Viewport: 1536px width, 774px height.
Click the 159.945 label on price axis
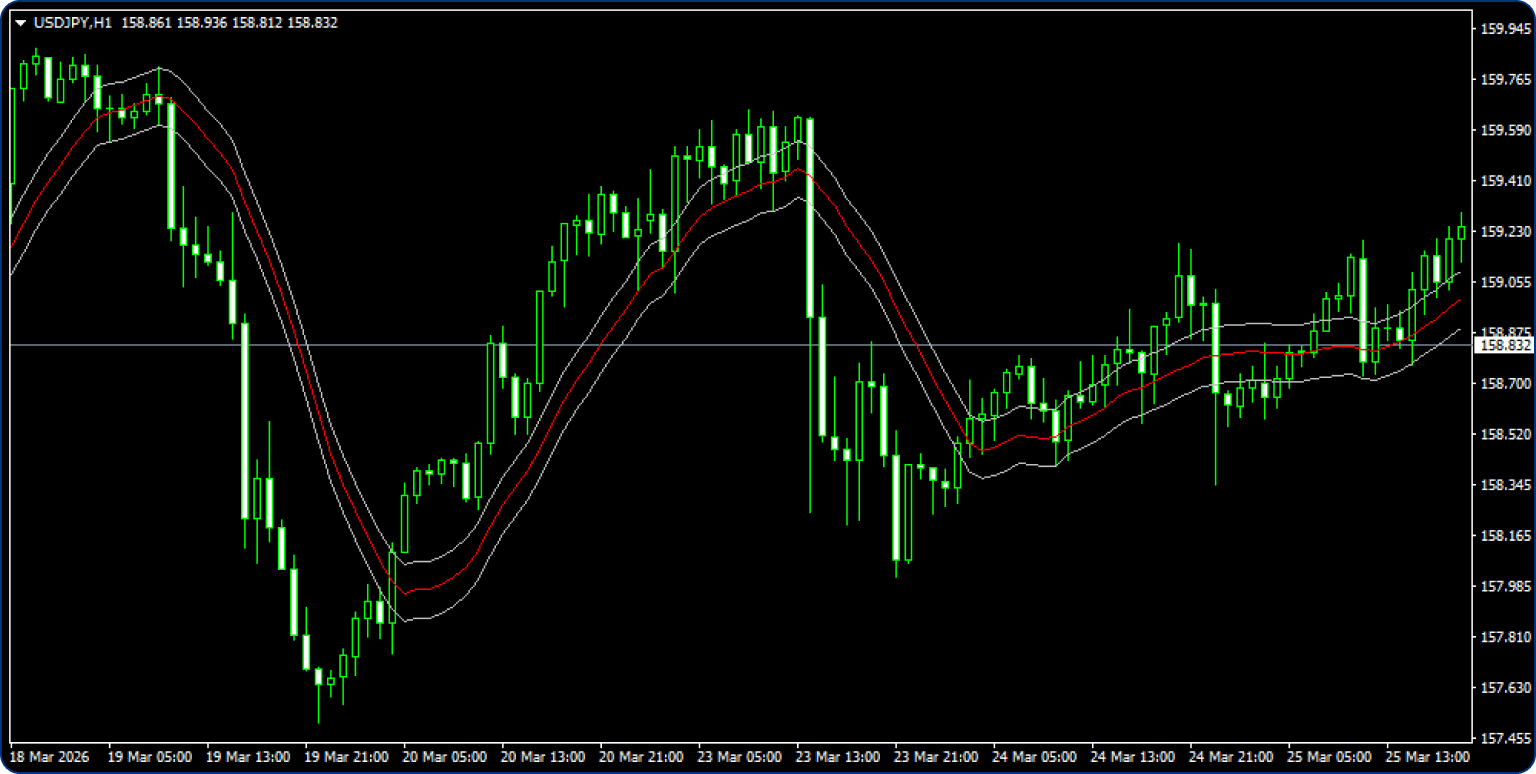[x=1504, y=28]
